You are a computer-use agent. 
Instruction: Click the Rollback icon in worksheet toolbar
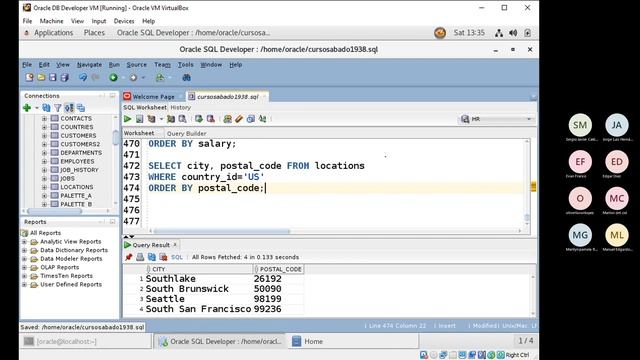pos(211,119)
